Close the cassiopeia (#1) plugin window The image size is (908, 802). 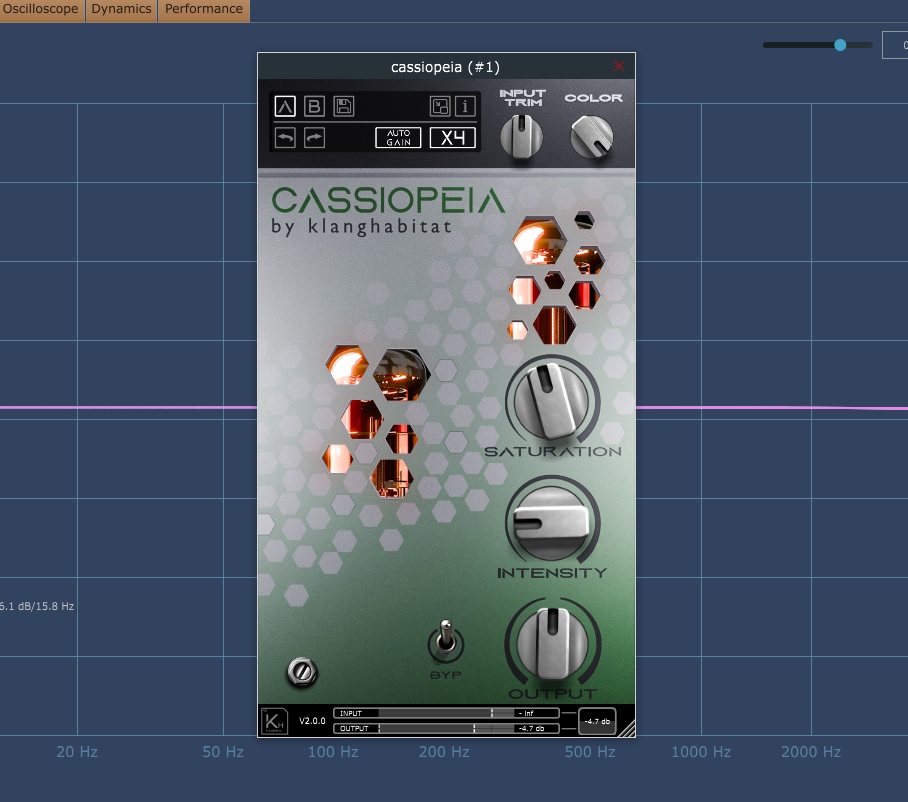pyautogui.click(x=619, y=66)
